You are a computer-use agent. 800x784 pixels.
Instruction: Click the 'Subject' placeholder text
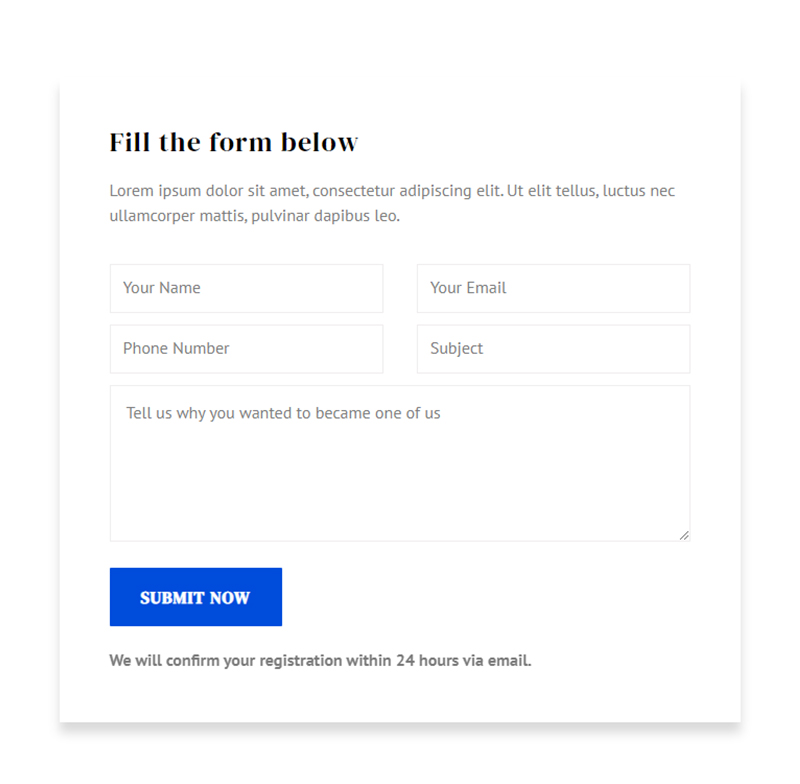(x=457, y=349)
